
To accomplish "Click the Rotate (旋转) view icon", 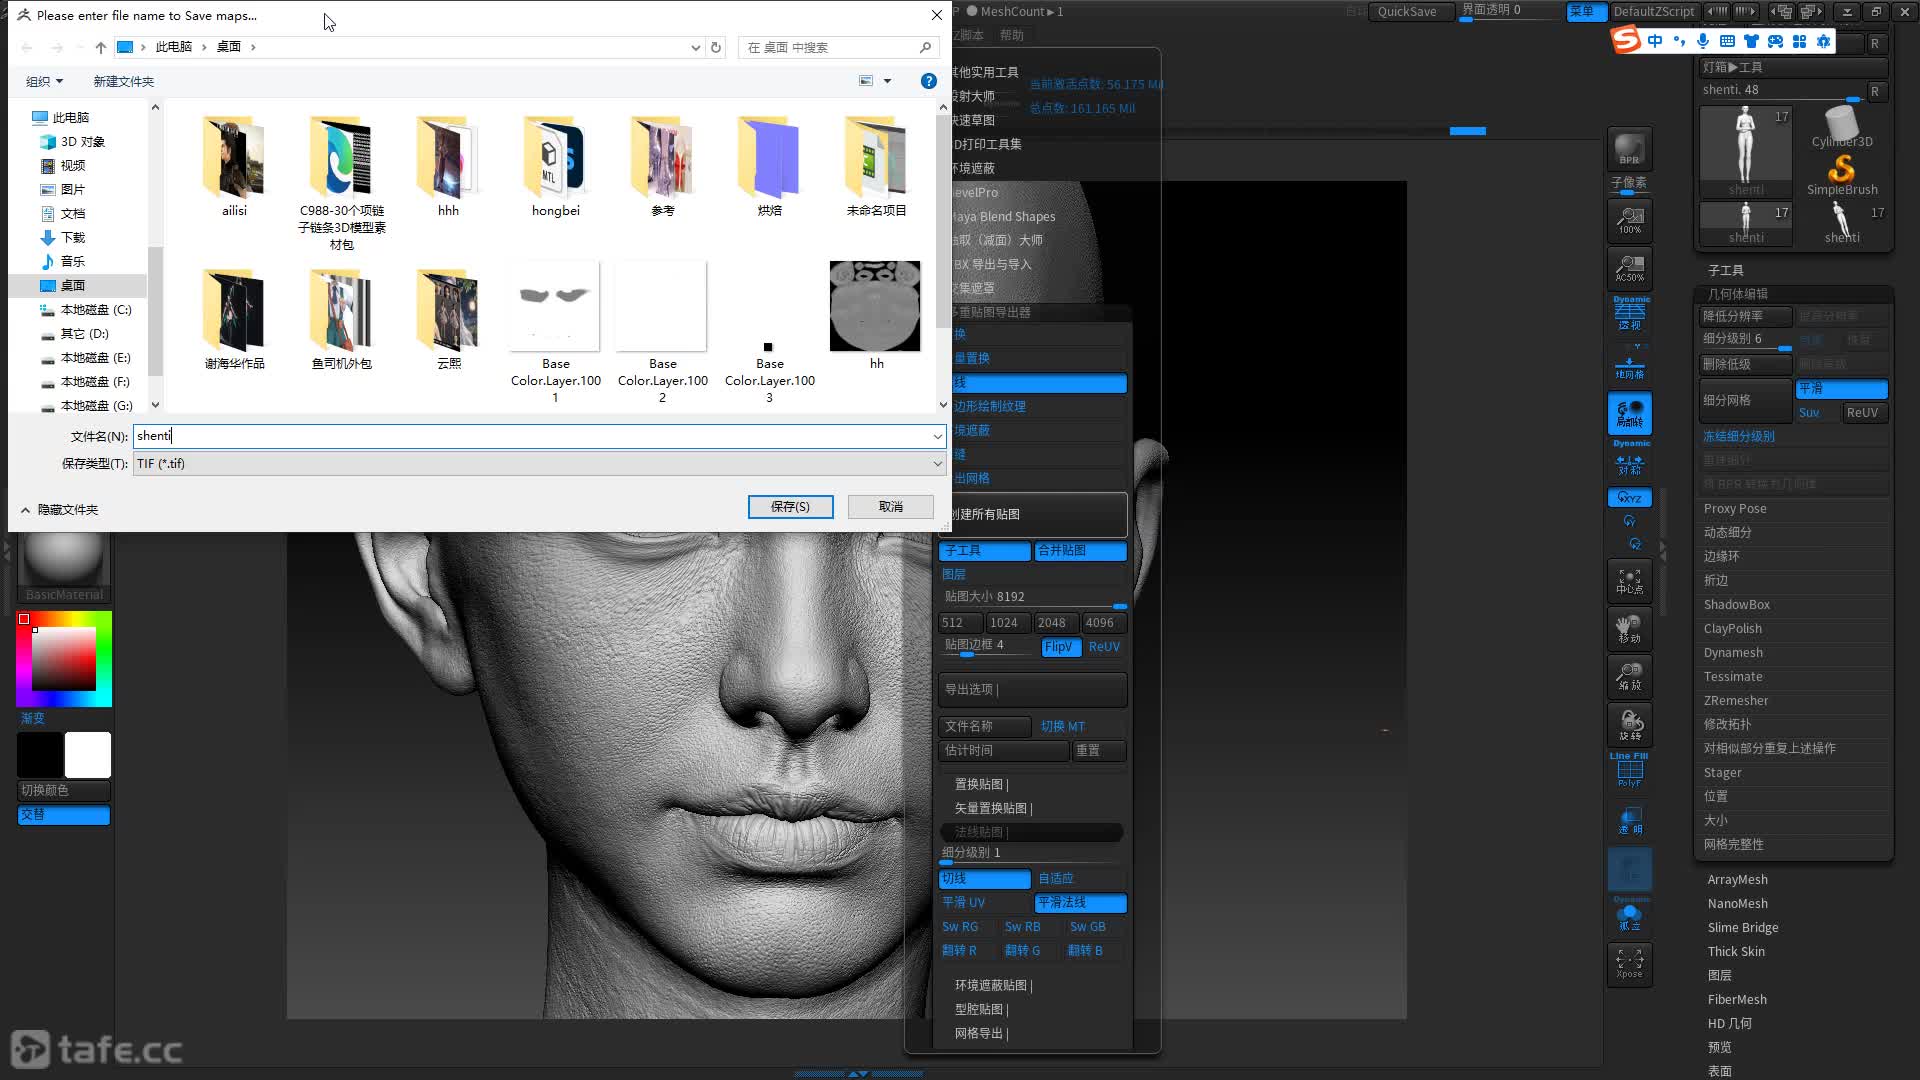I will click(x=1629, y=725).
